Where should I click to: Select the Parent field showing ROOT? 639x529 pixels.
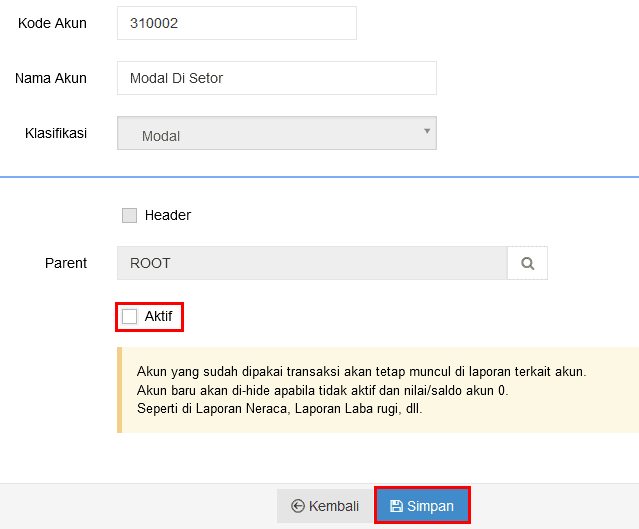click(312, 263)
